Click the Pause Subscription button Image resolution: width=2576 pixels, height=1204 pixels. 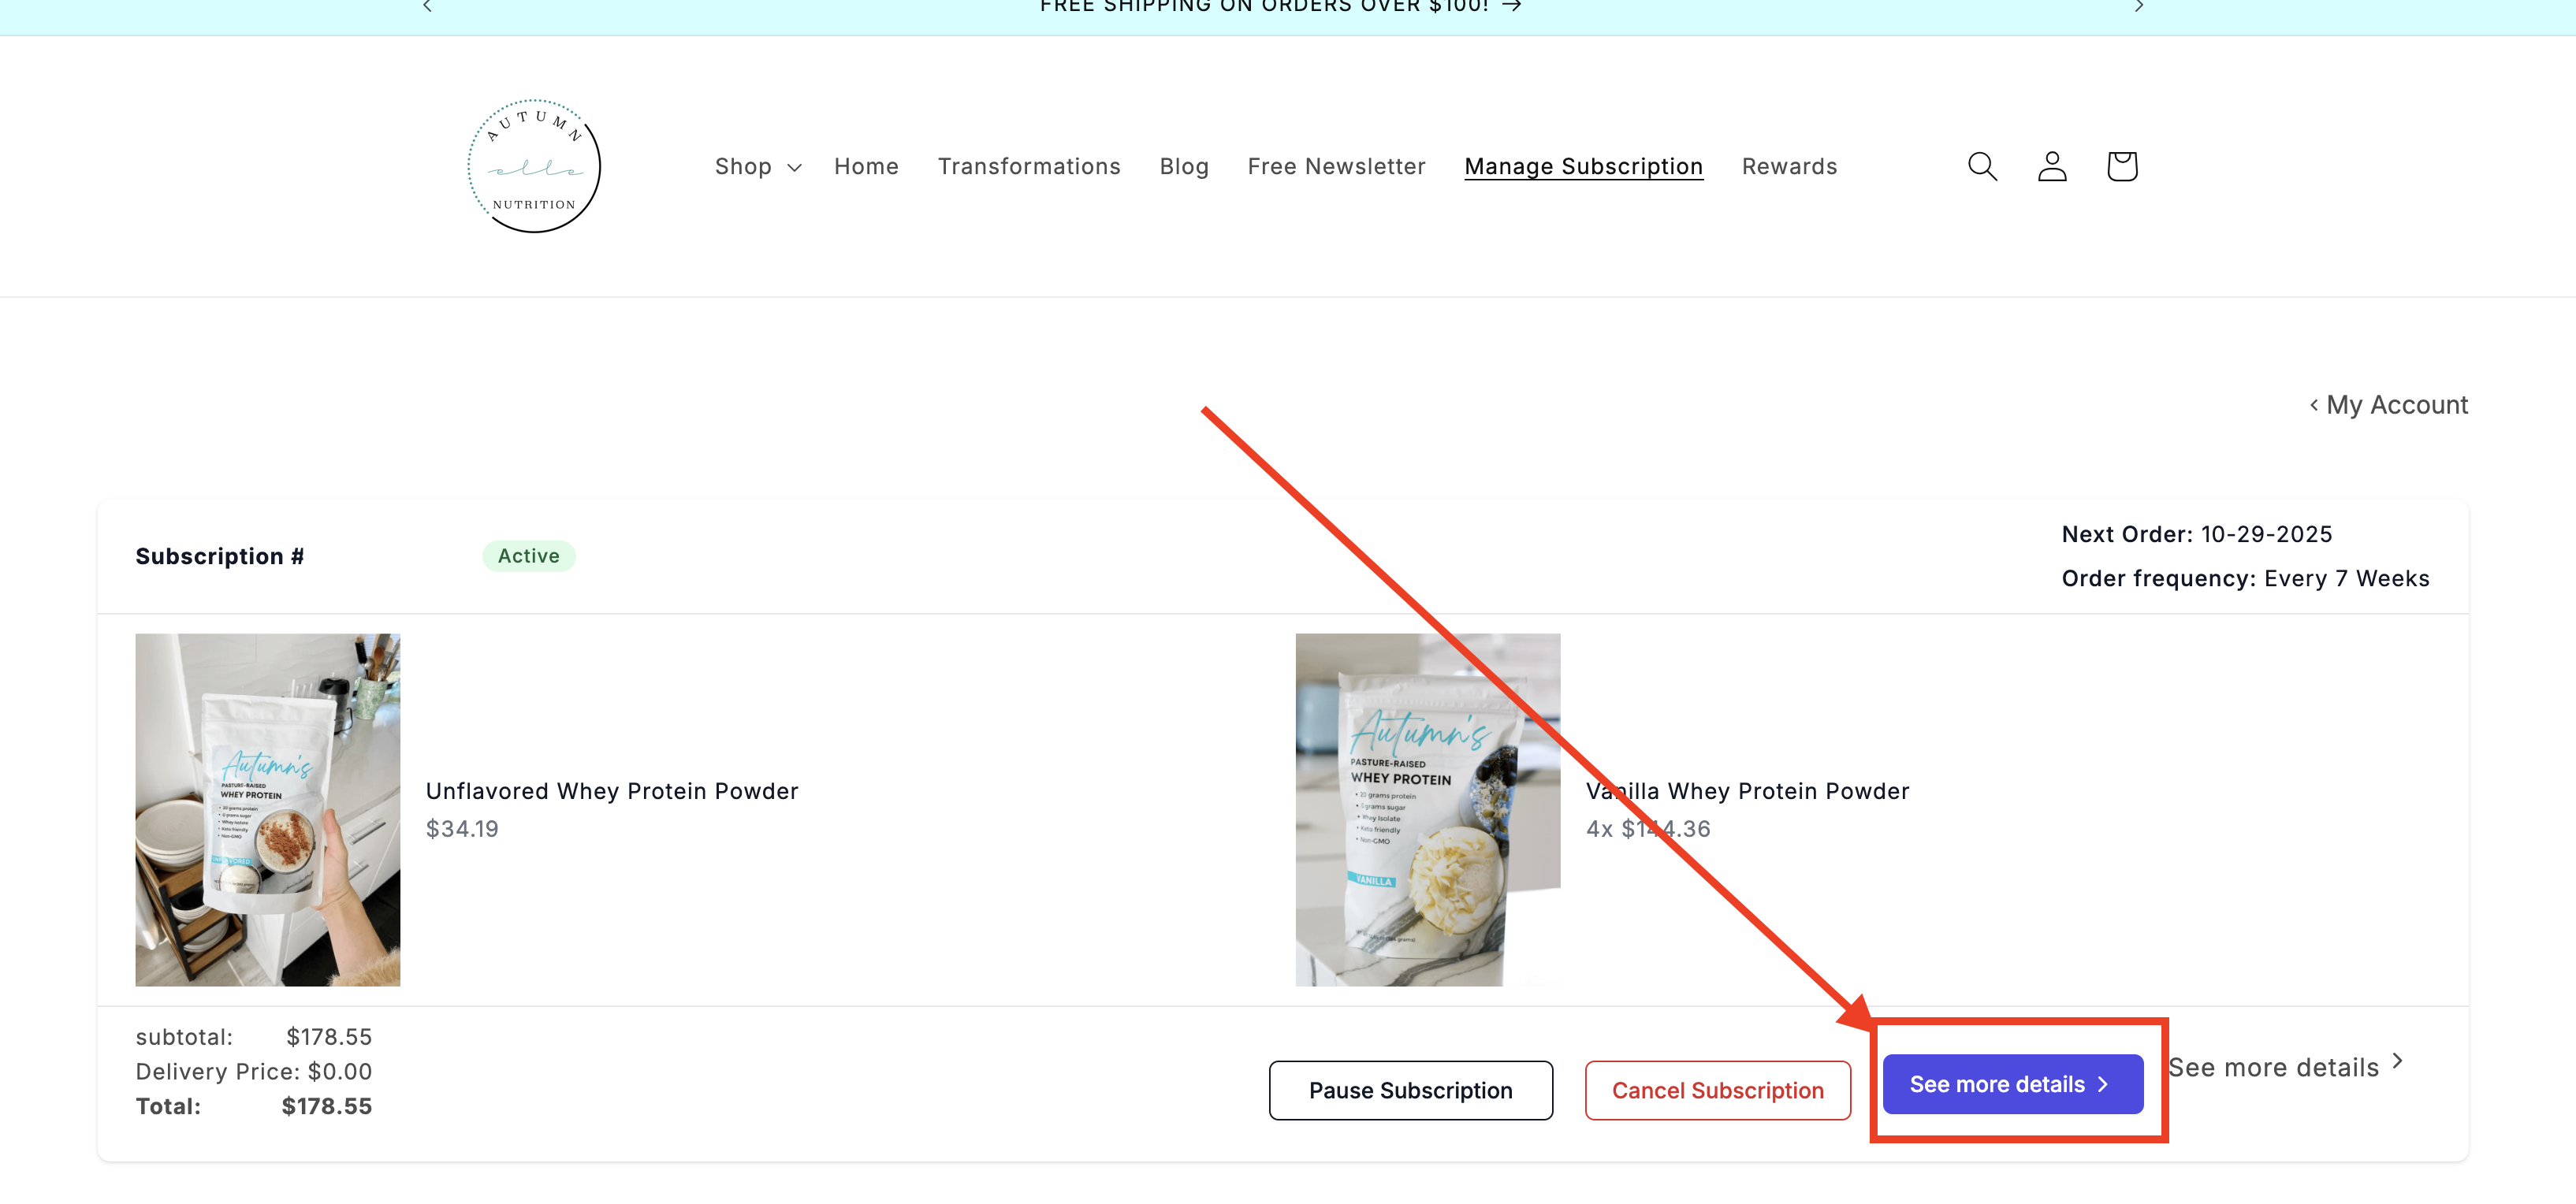(1411, 1091)
